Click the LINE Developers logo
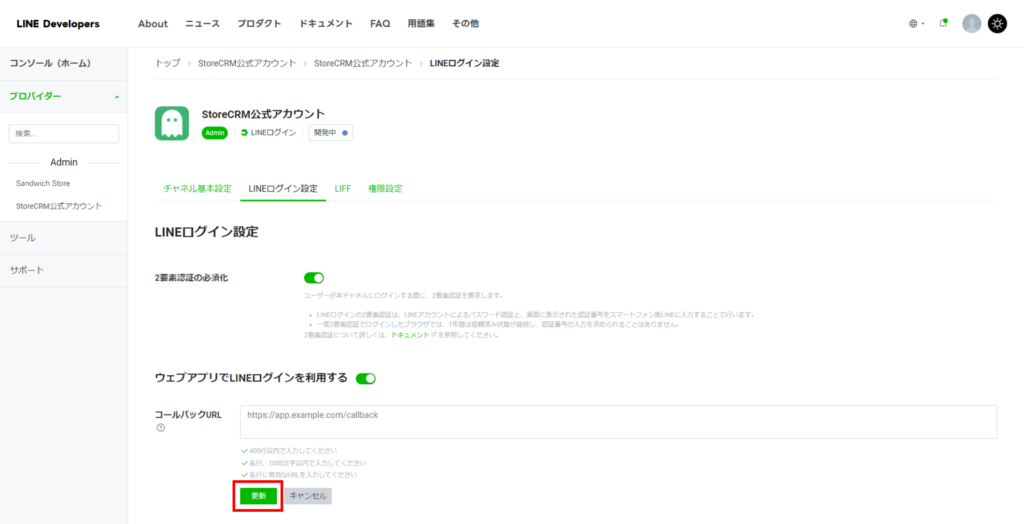Image resolution: width=1024 pixels, height=524 pixels. (x=58, y=24)
